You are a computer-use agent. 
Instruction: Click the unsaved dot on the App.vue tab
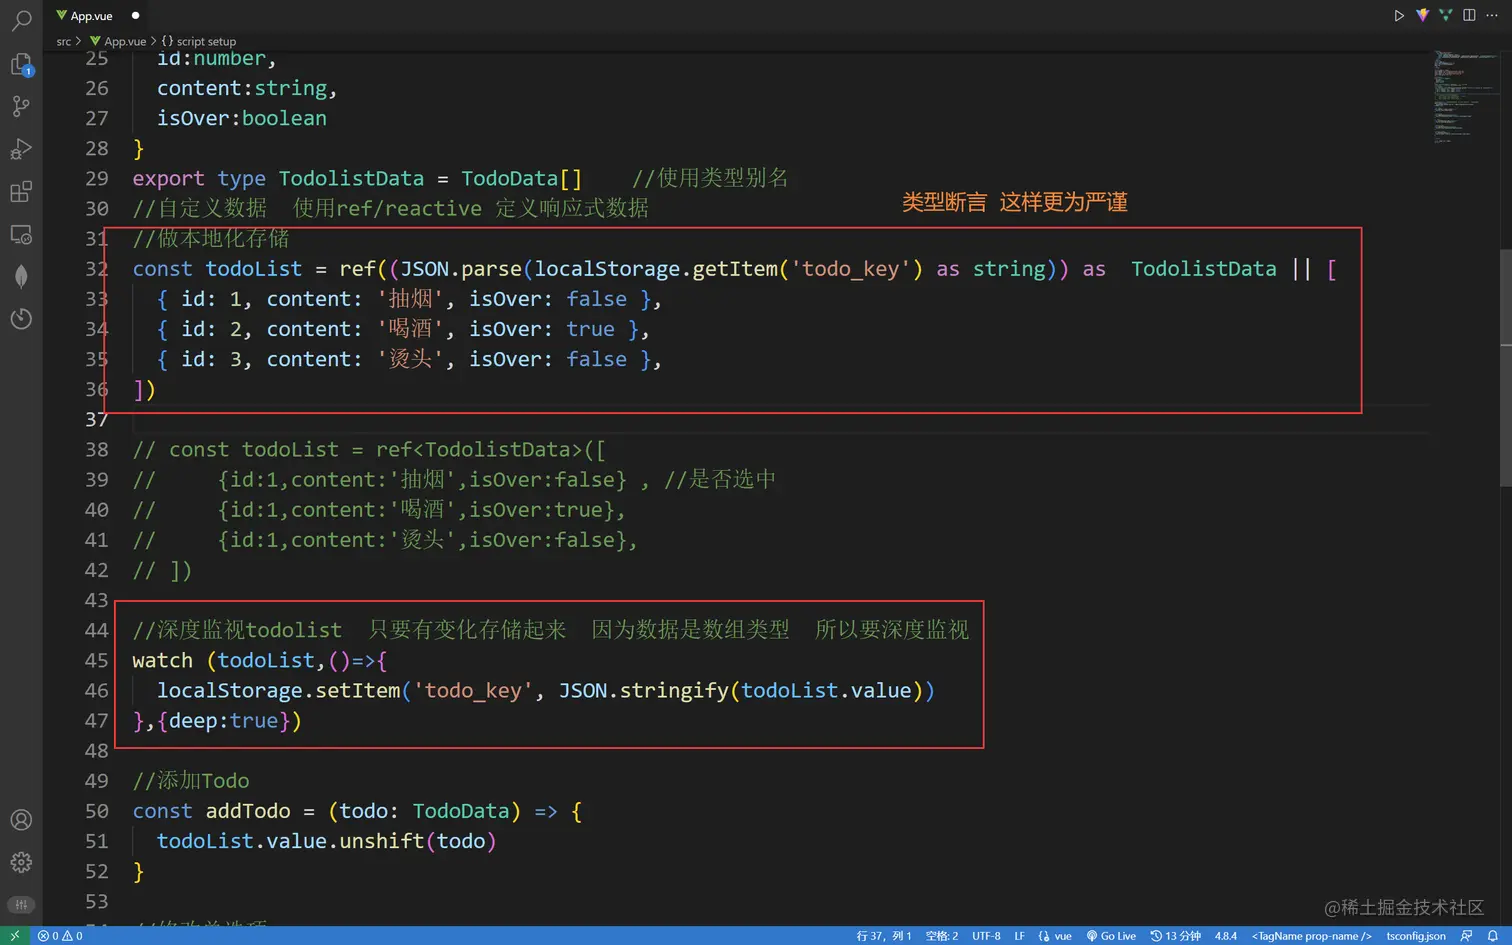pyautogui.click(x=135, y=16)
